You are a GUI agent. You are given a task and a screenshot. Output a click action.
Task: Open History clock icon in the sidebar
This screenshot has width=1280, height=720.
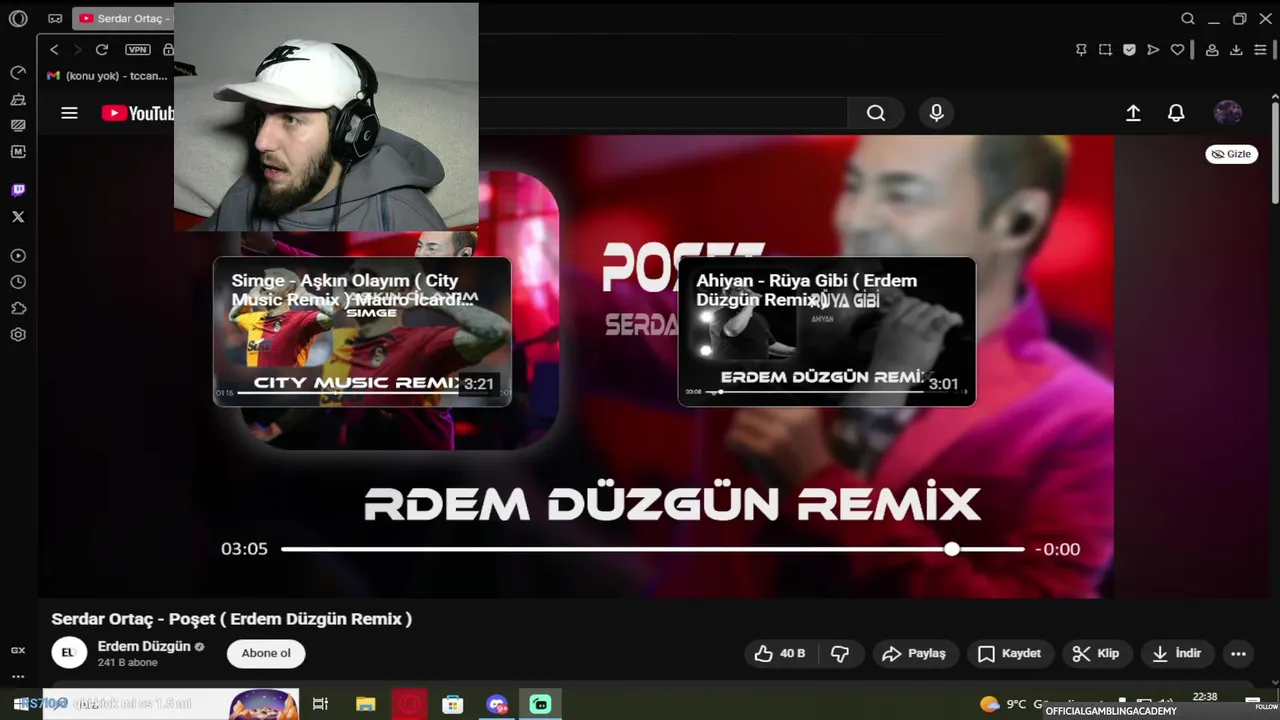coord(18,282)
